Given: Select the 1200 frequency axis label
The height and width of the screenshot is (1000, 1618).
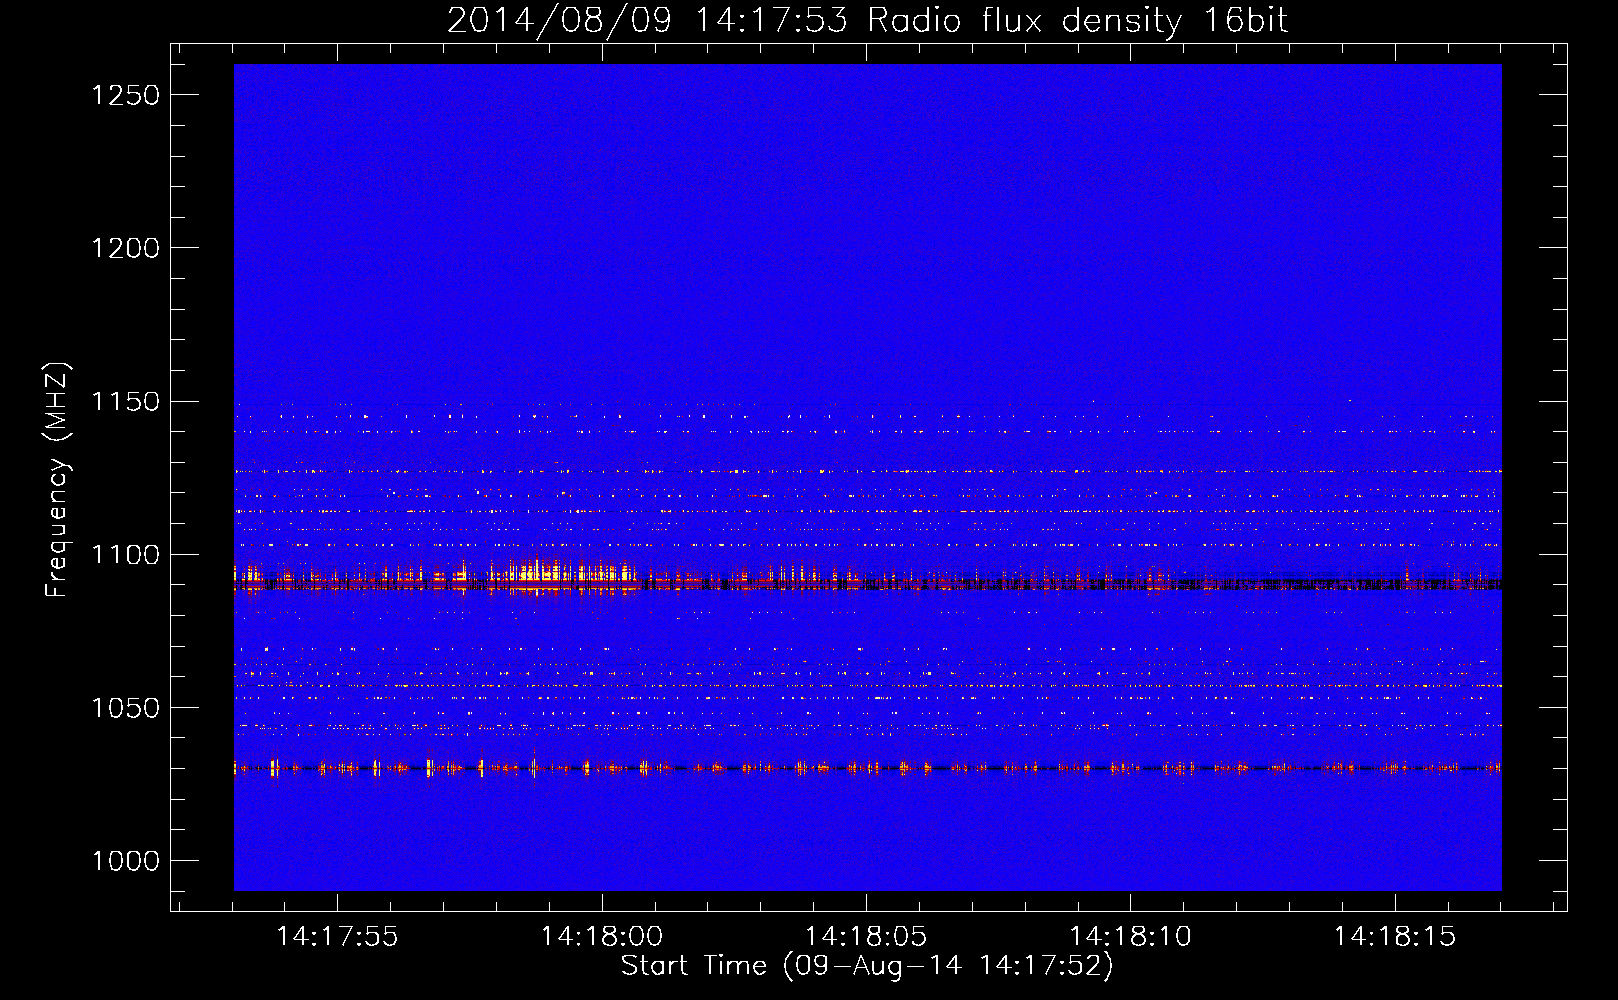Looking at the screenshot, I should [x=125, y=248].
